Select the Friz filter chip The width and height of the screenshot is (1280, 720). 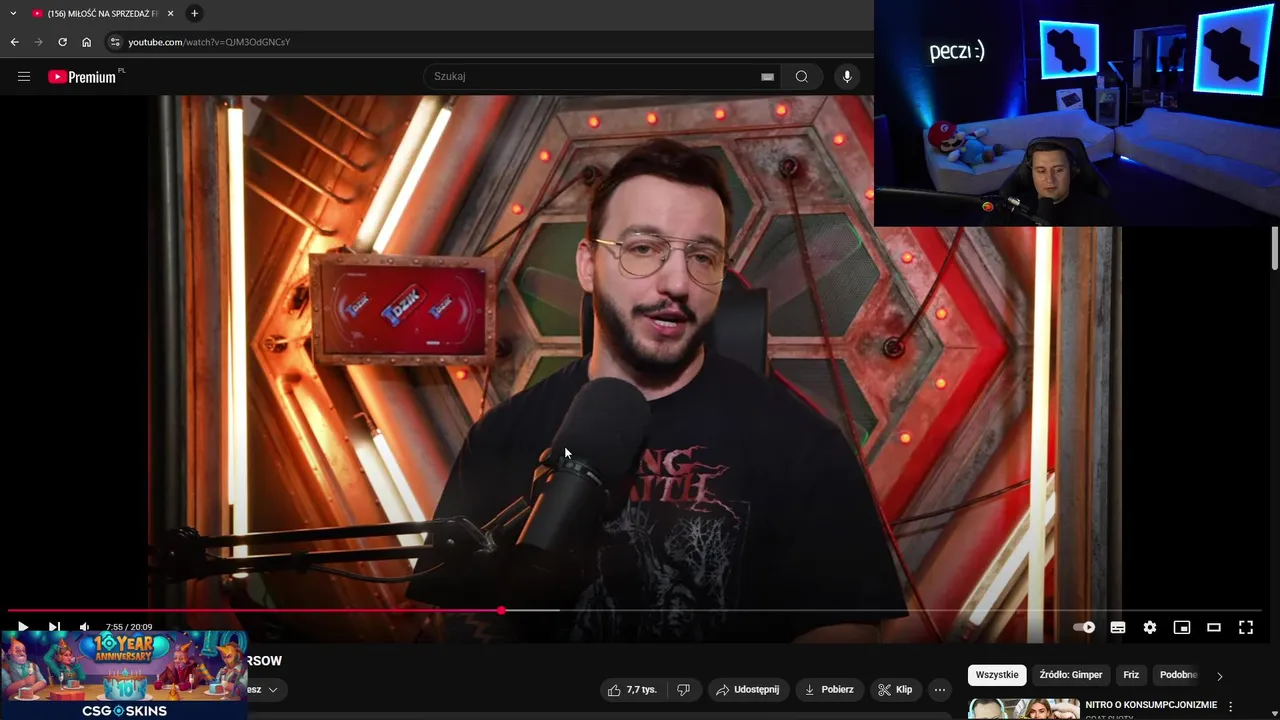[x=1131, y=675]
